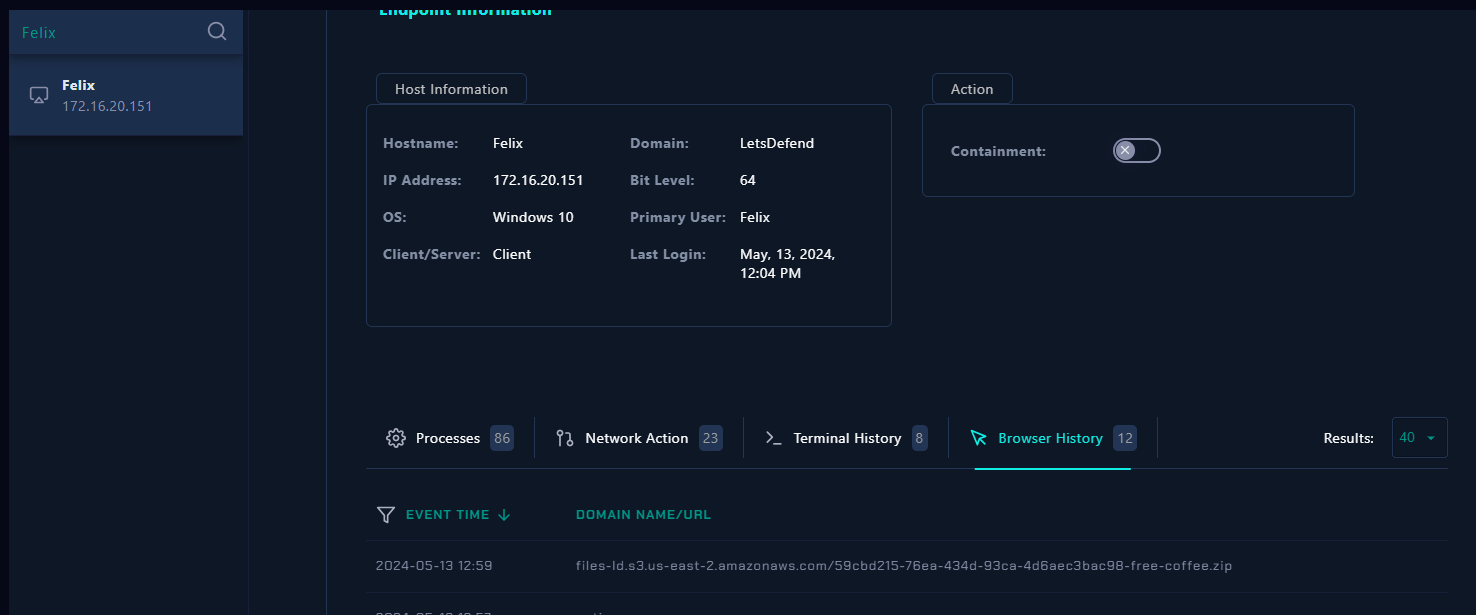Sort by the Event Time column header
The height and width of the screenshot is (615, 1476).
pyautogui.click(x=447, y=515)
